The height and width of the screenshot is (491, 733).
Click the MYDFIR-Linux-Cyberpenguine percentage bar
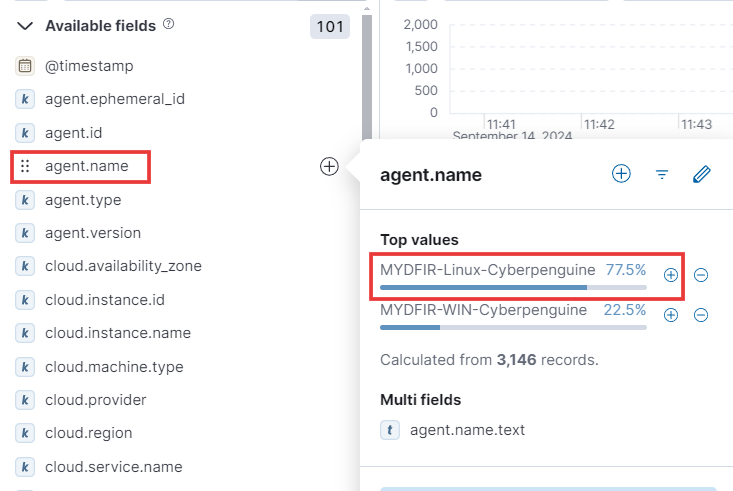(513, 288)
